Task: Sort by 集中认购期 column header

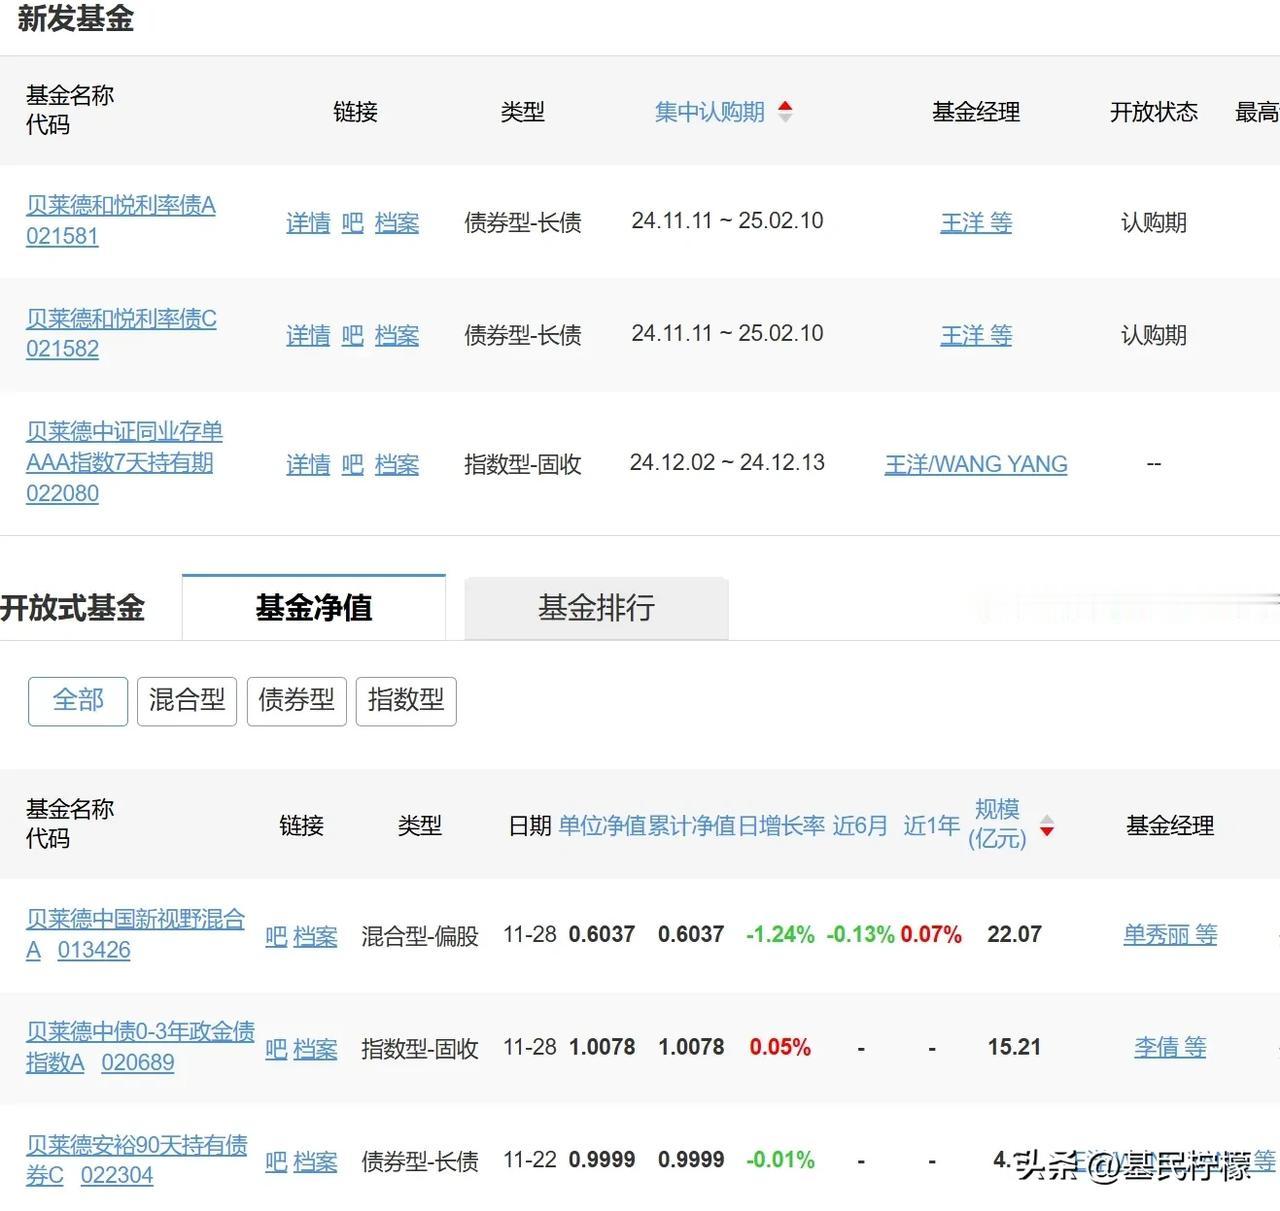Action: click(710, 112)
